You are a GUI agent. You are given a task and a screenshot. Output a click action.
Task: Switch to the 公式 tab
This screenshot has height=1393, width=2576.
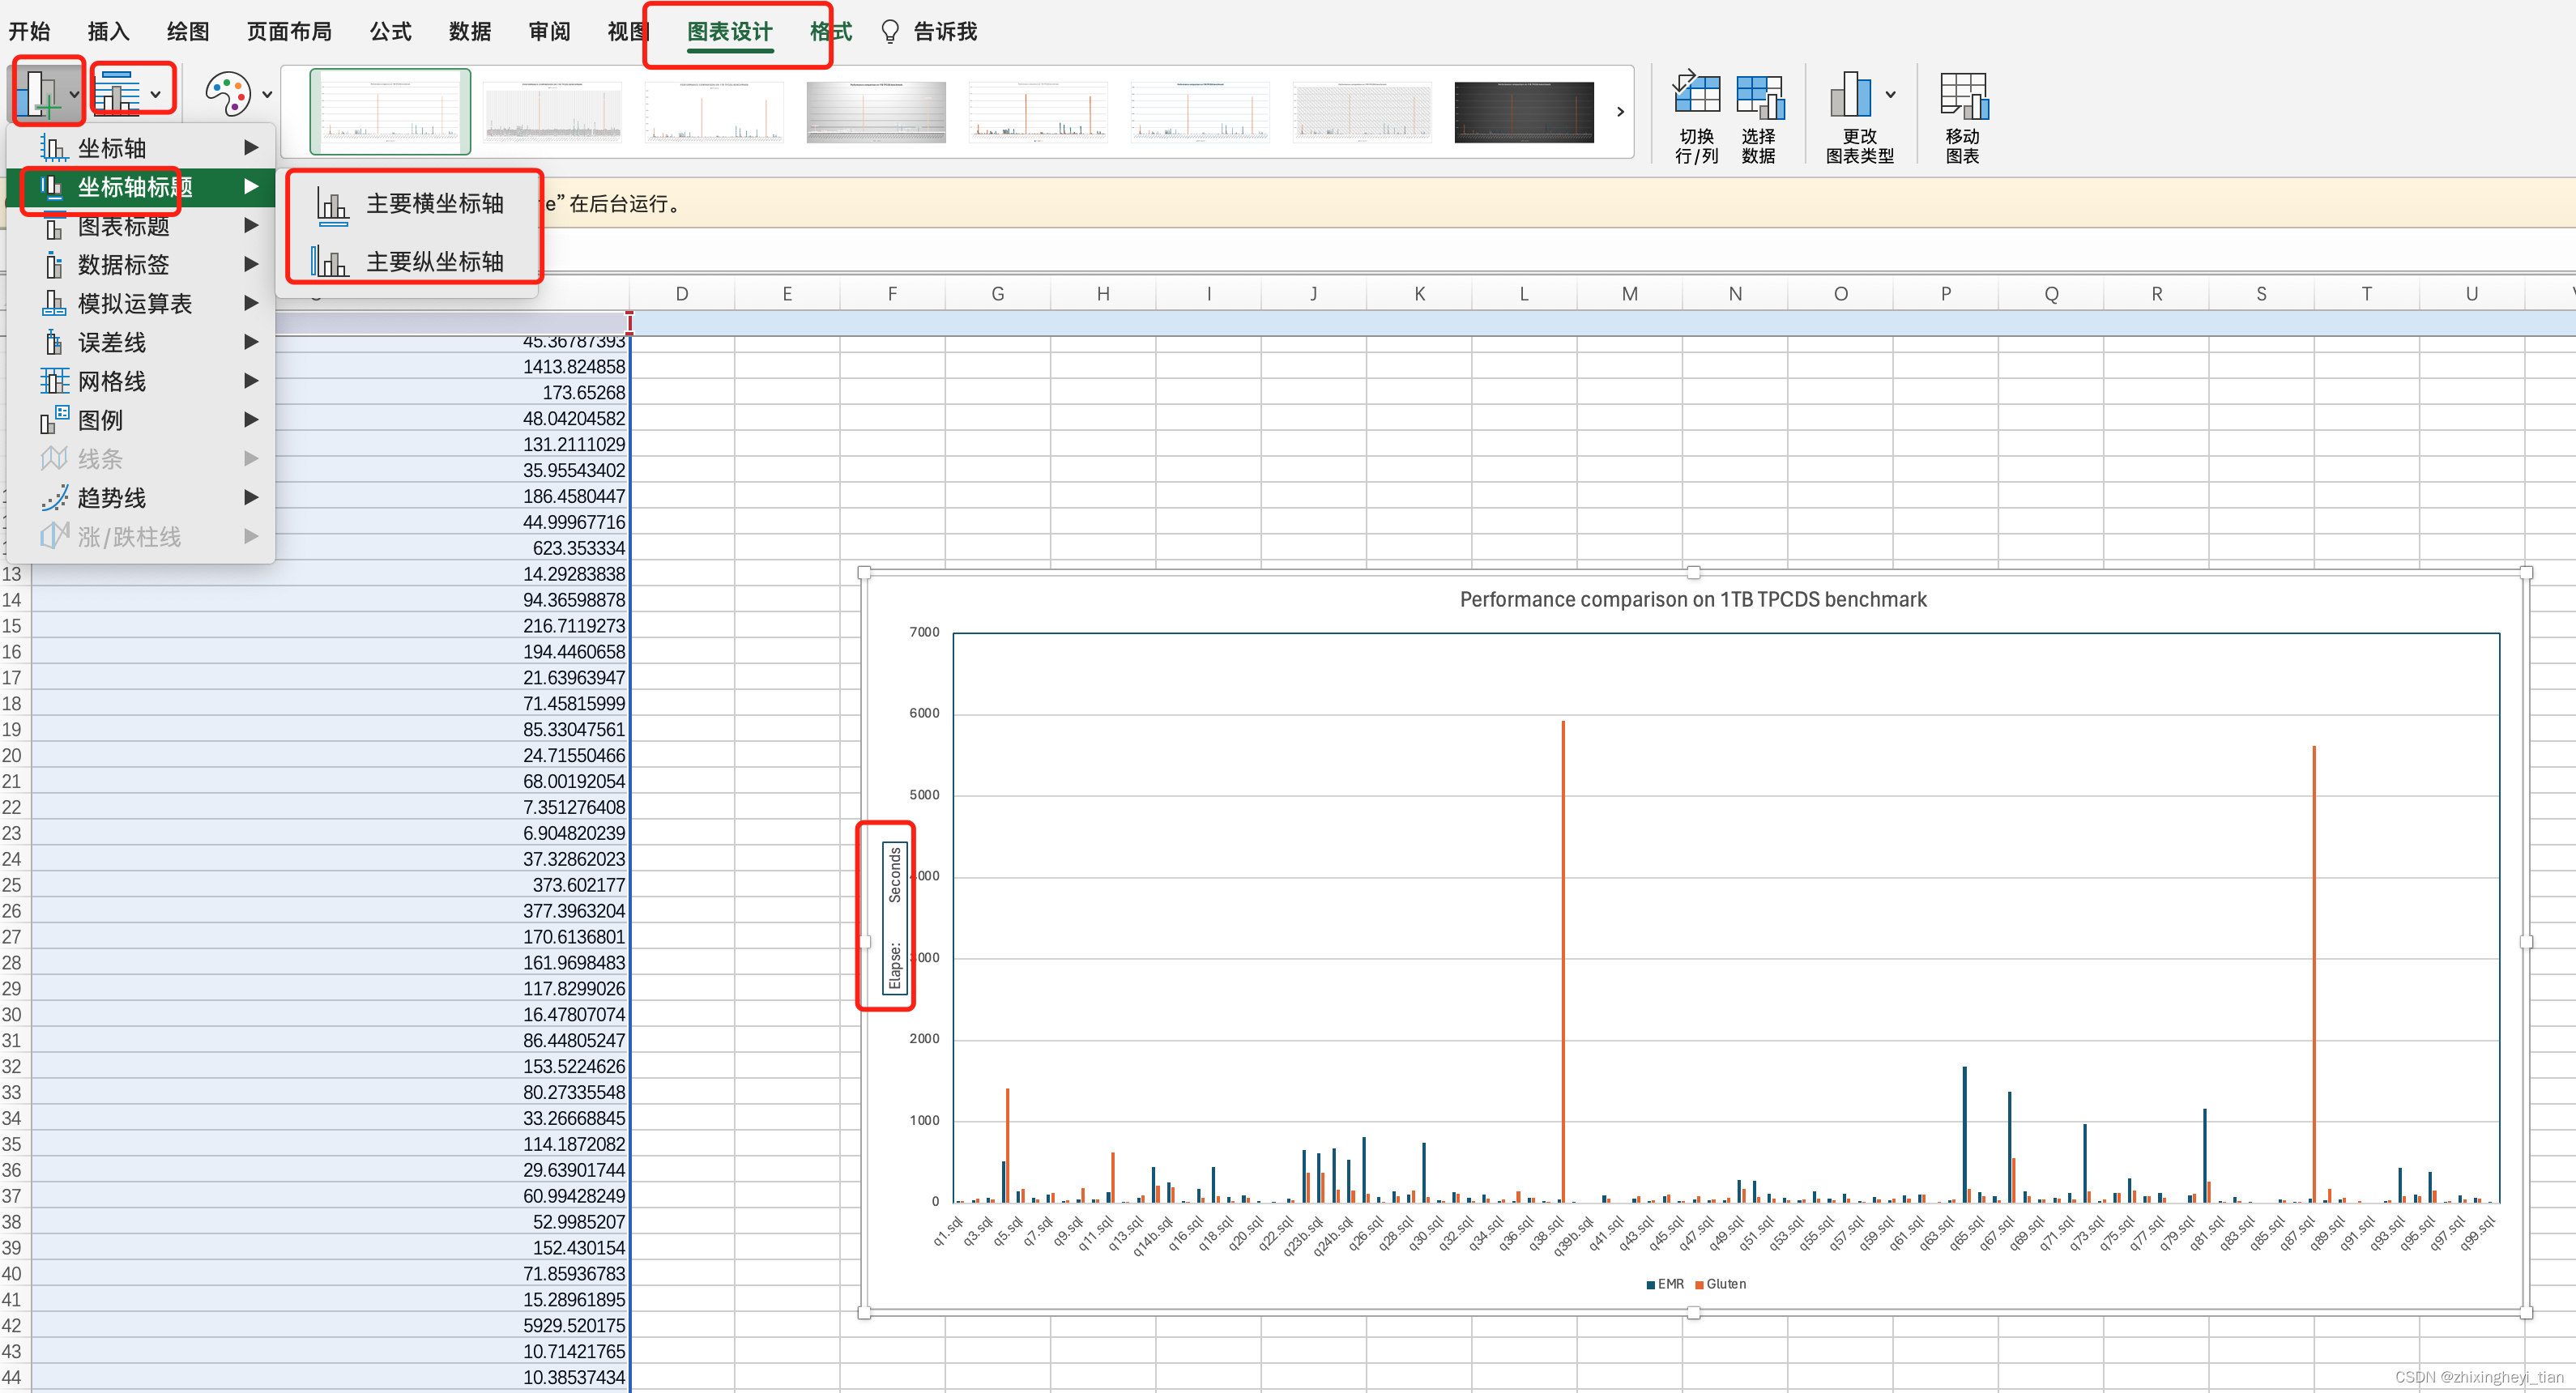coord(390,32)
